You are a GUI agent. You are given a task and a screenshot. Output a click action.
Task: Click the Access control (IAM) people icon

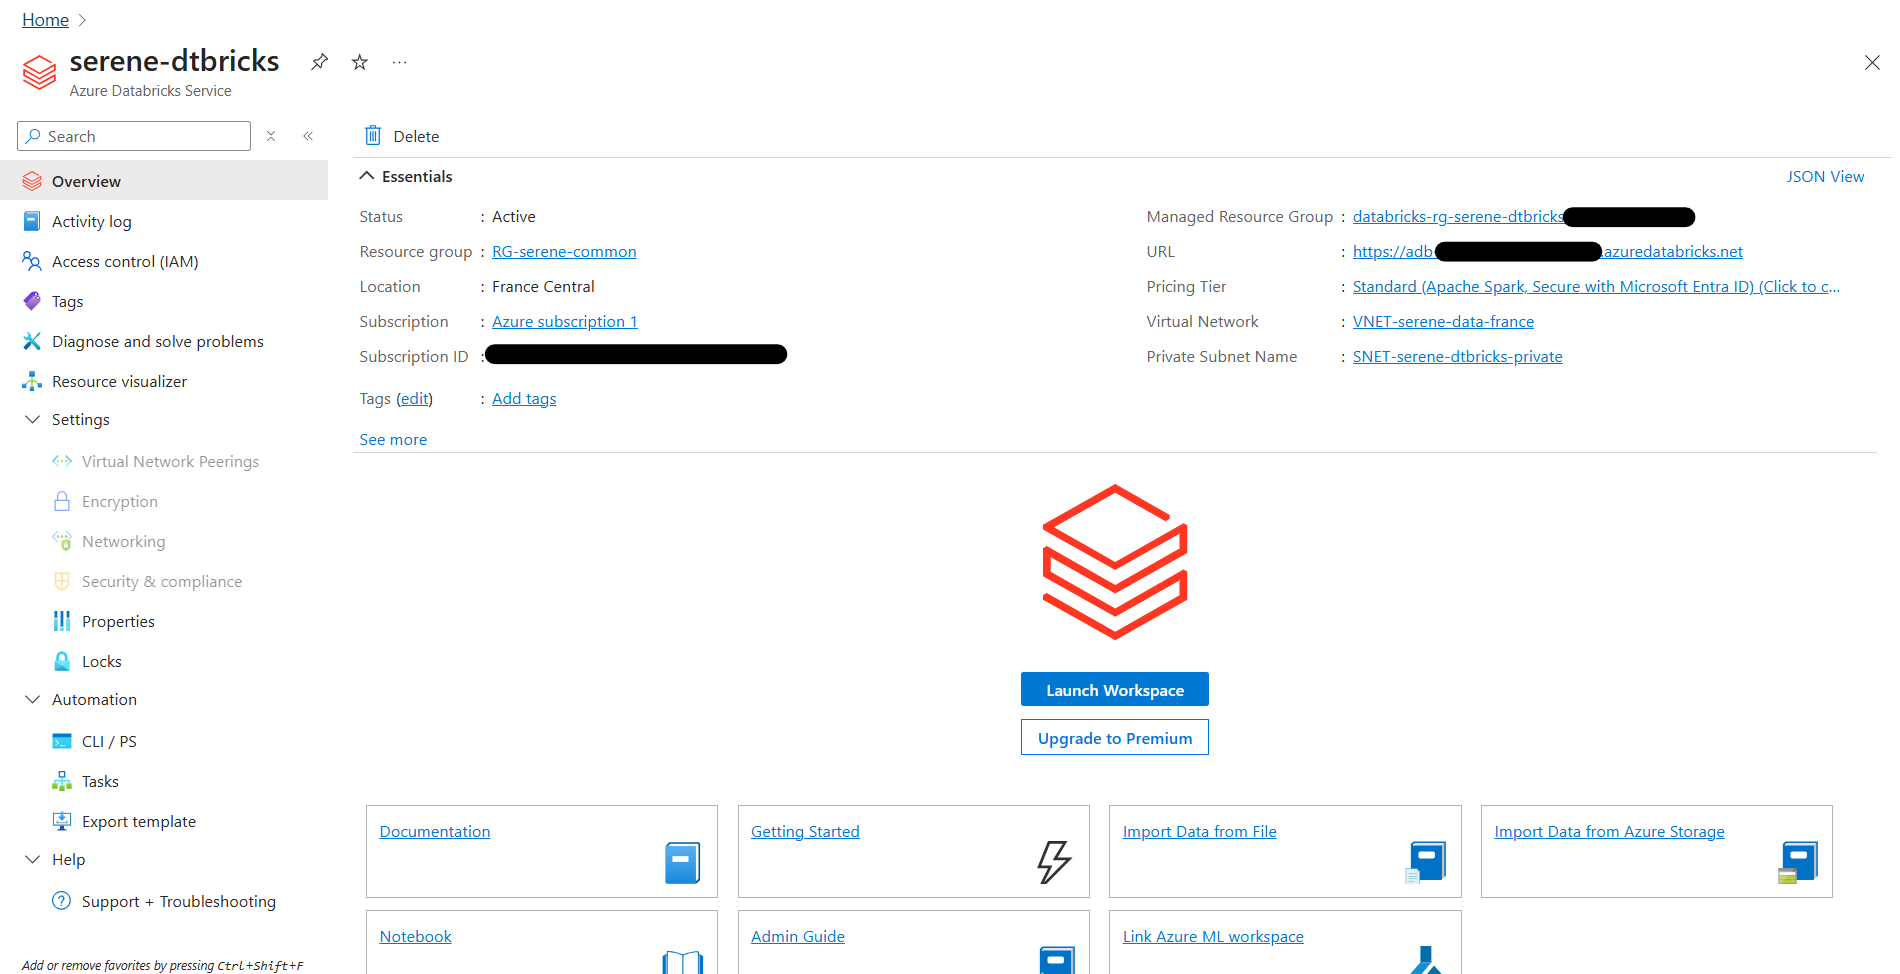point(32,261)
